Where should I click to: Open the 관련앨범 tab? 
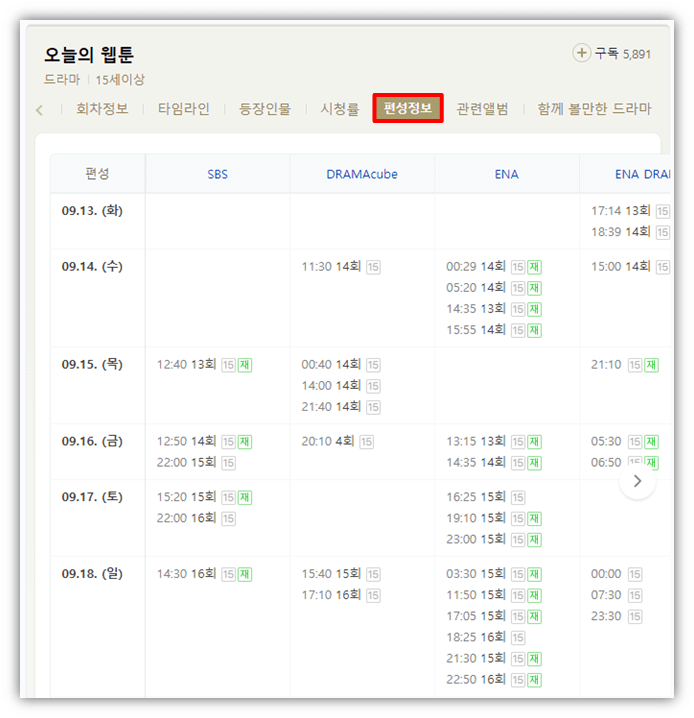[482, 109]
